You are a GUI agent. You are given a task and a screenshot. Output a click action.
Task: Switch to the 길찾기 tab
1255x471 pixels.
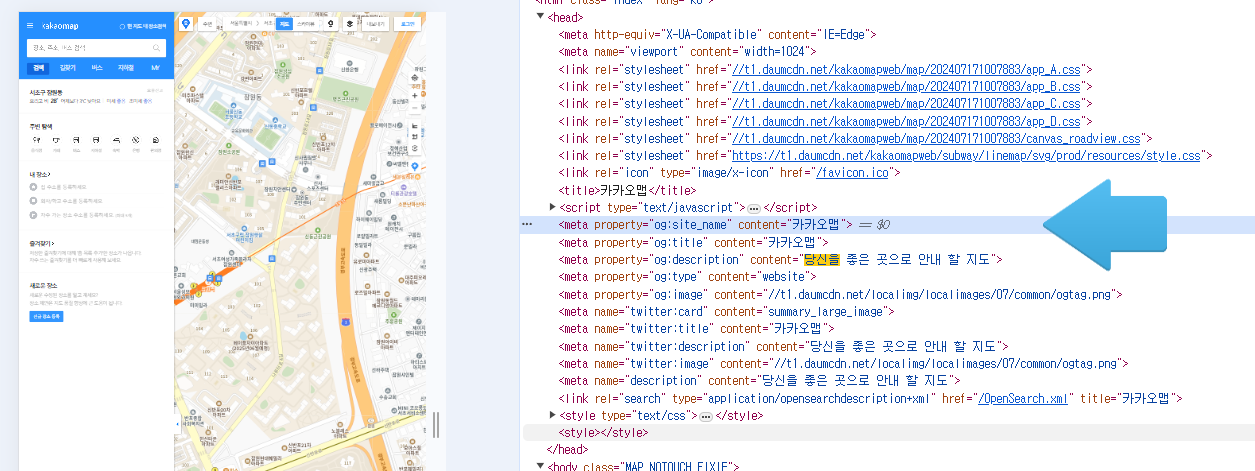[67, 68]
